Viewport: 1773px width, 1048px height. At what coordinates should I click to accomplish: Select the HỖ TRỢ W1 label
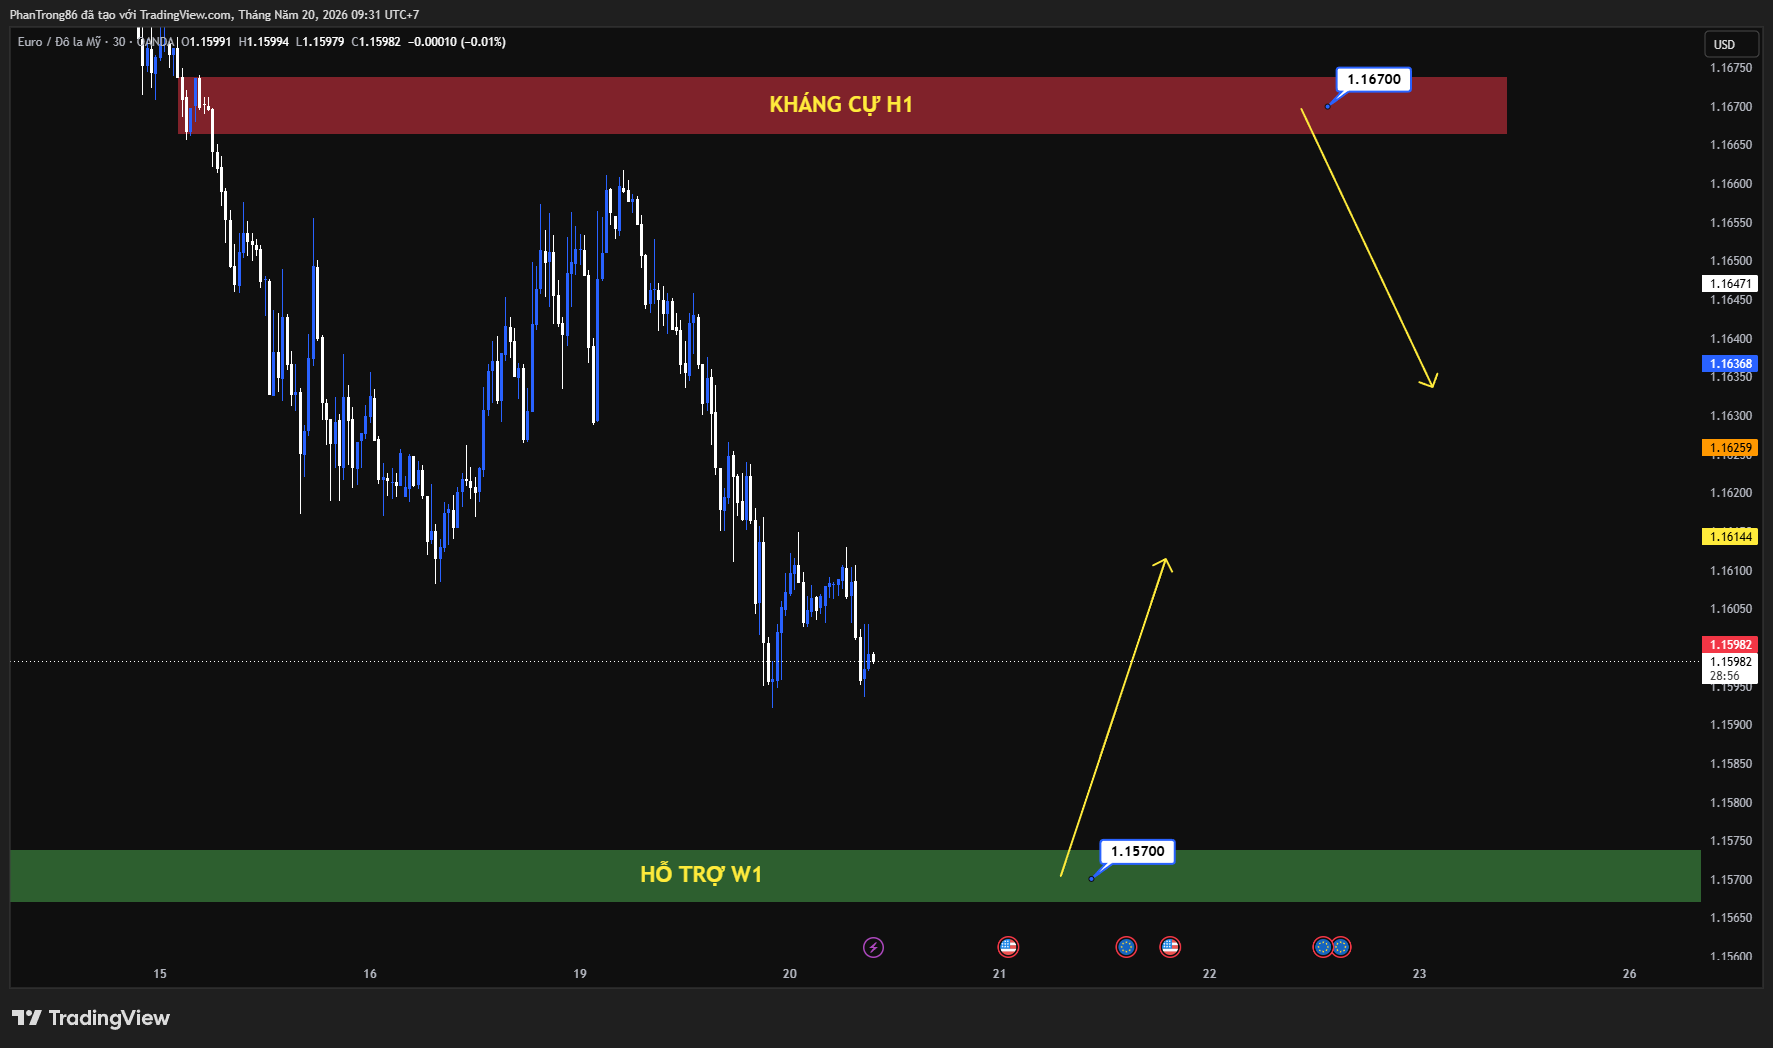click(701, 874)
